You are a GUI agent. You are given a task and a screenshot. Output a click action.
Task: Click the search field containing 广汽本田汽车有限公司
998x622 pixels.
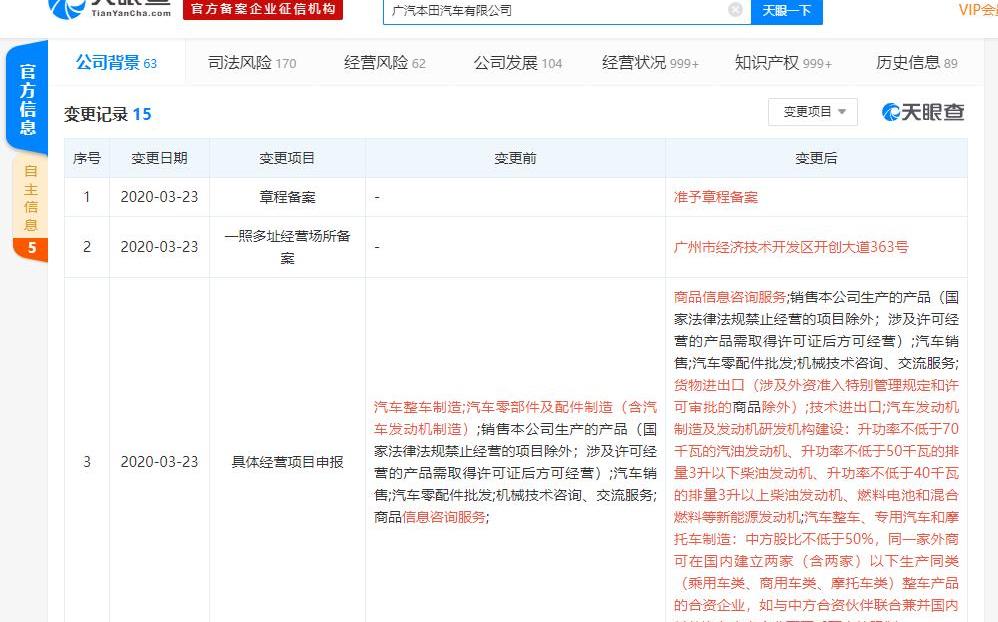coord(567,11)
